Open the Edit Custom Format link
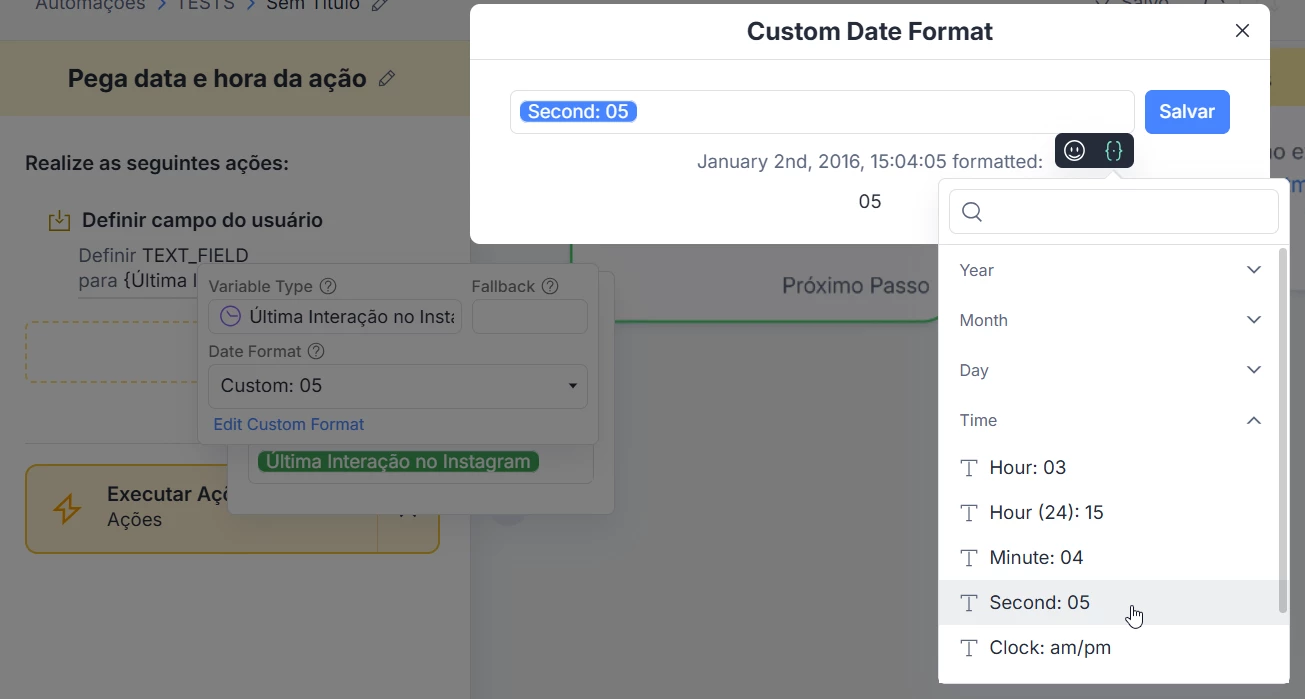 (289, 425)
